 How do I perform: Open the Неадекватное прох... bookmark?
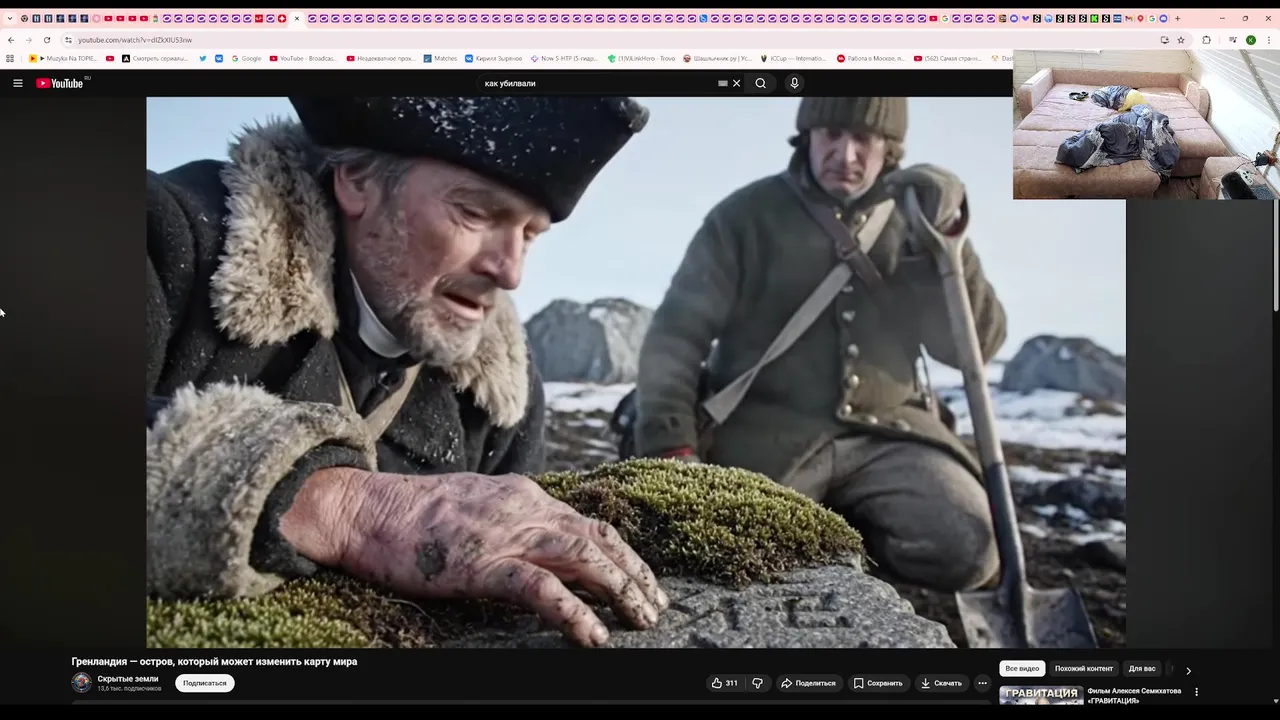tap(380, 59)
